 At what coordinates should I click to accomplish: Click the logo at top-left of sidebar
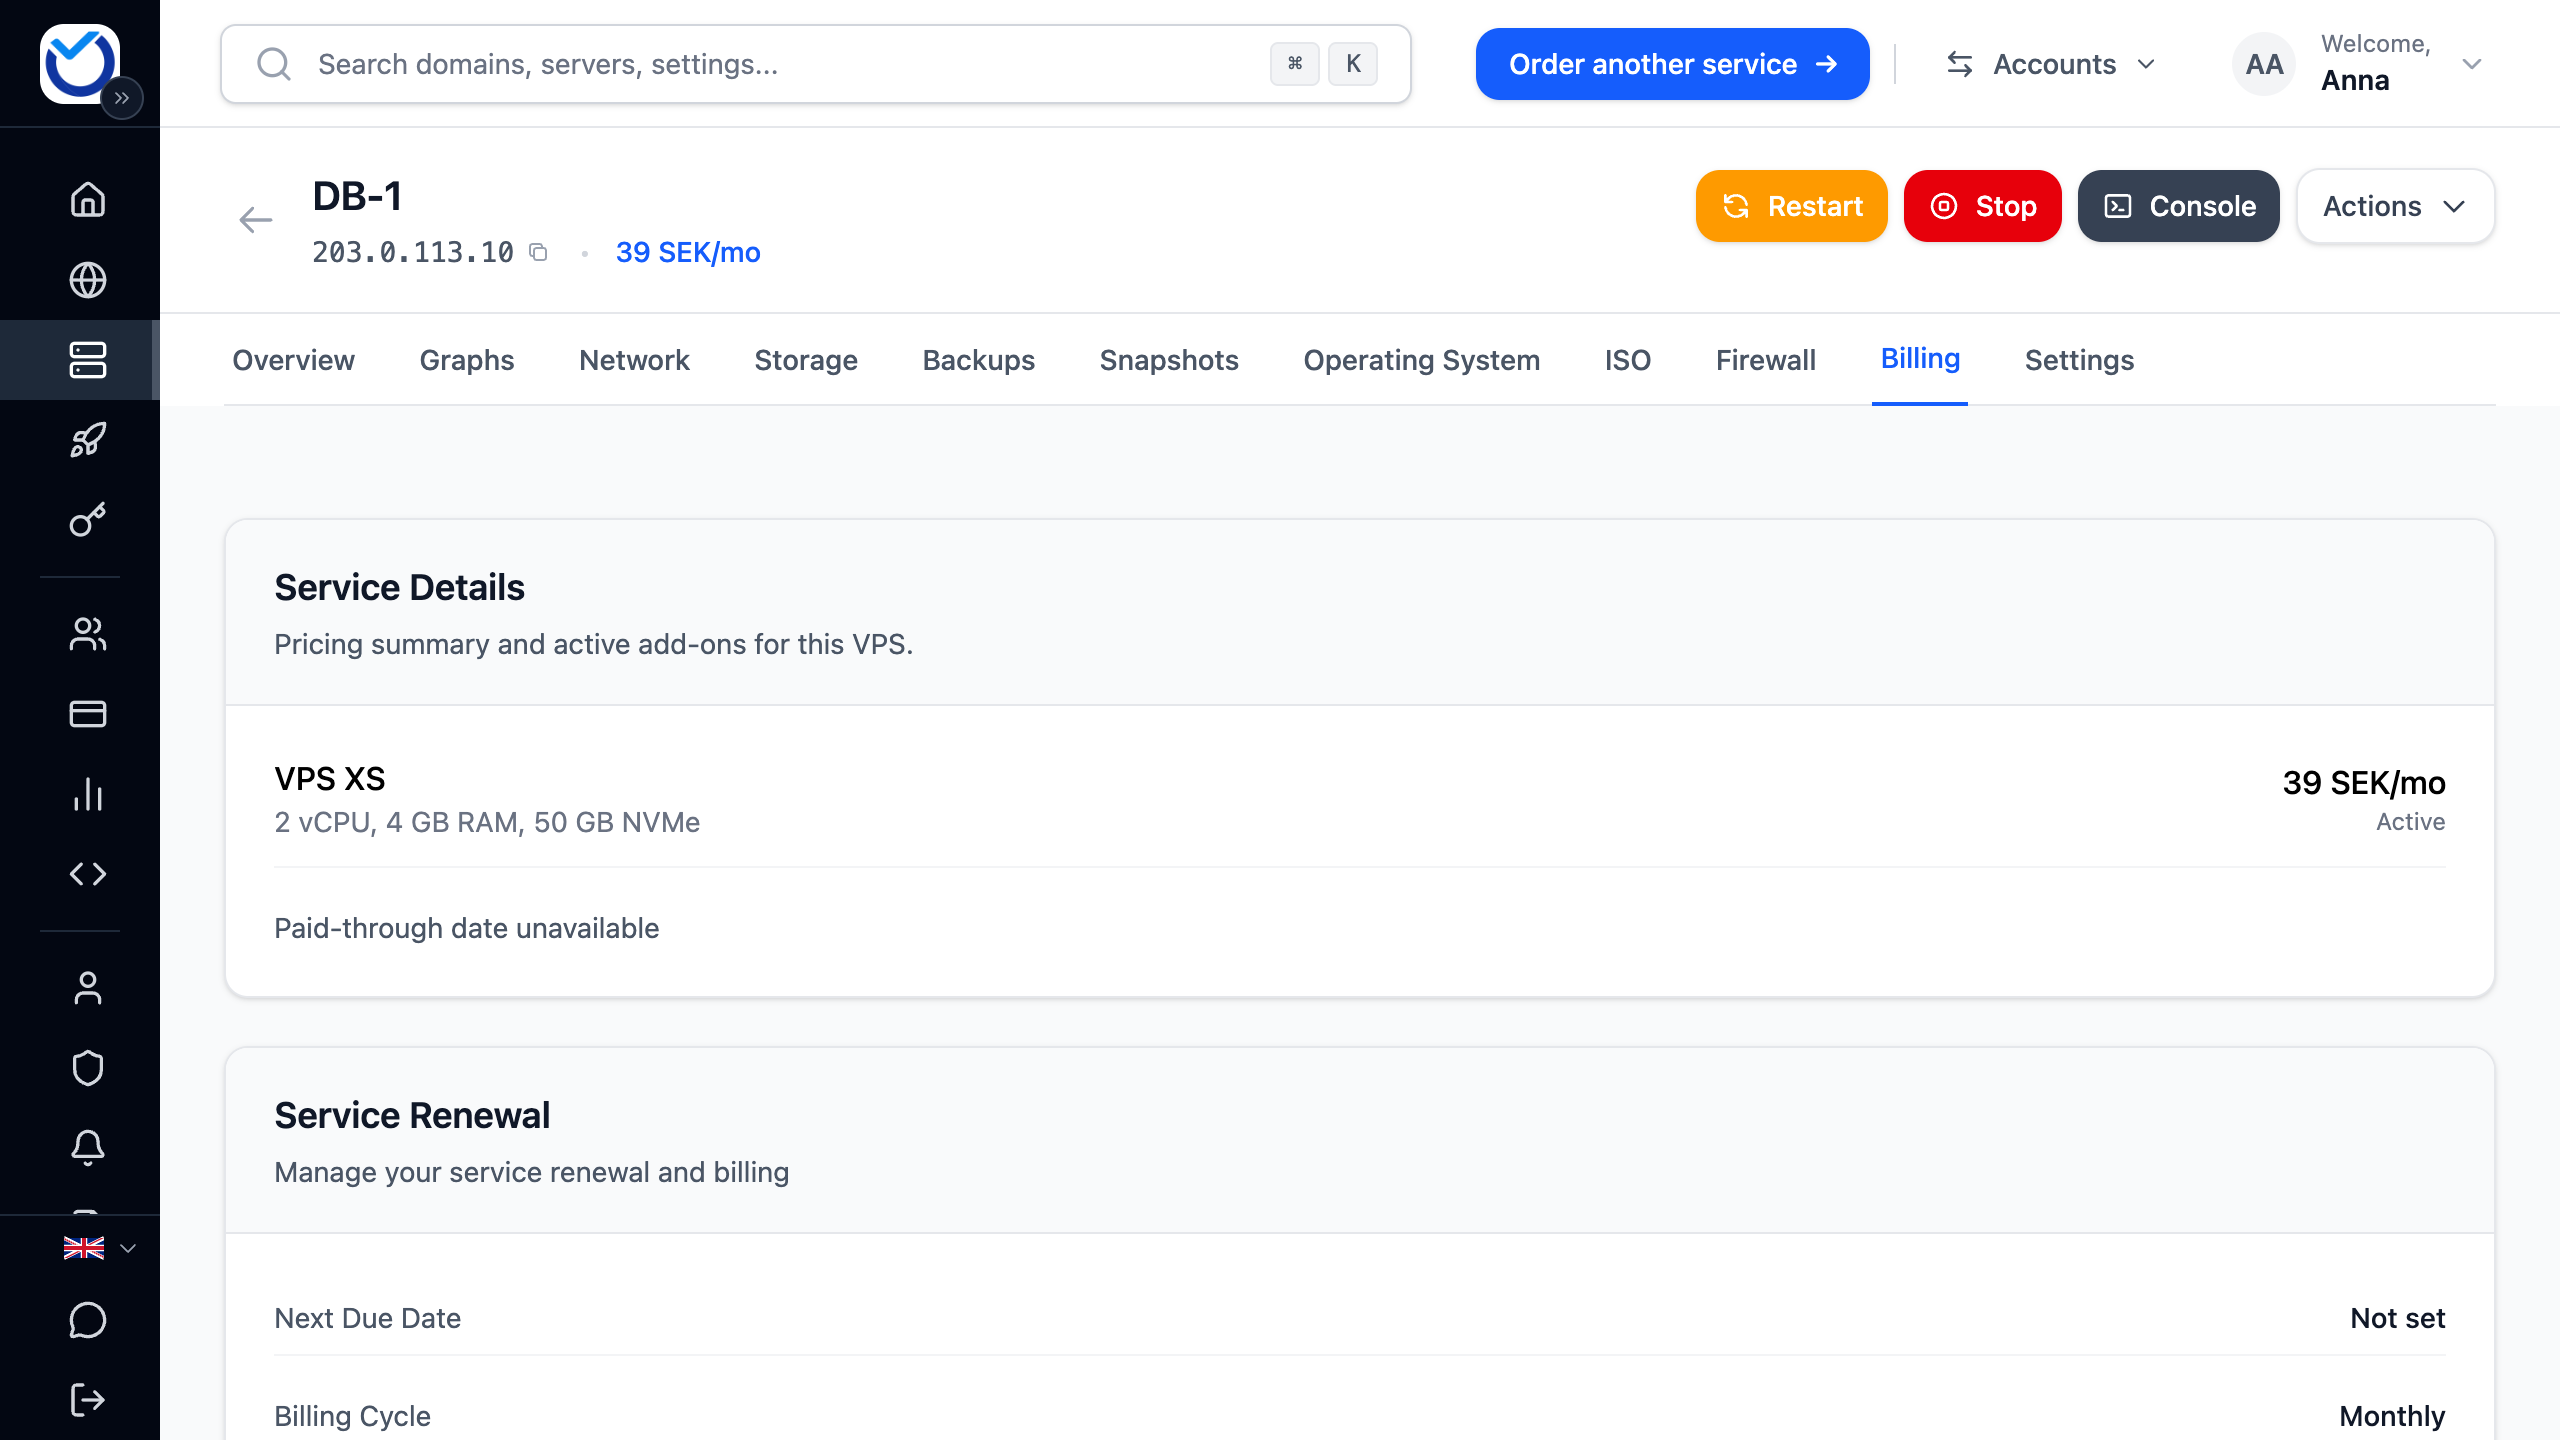(x=80, y=62)
